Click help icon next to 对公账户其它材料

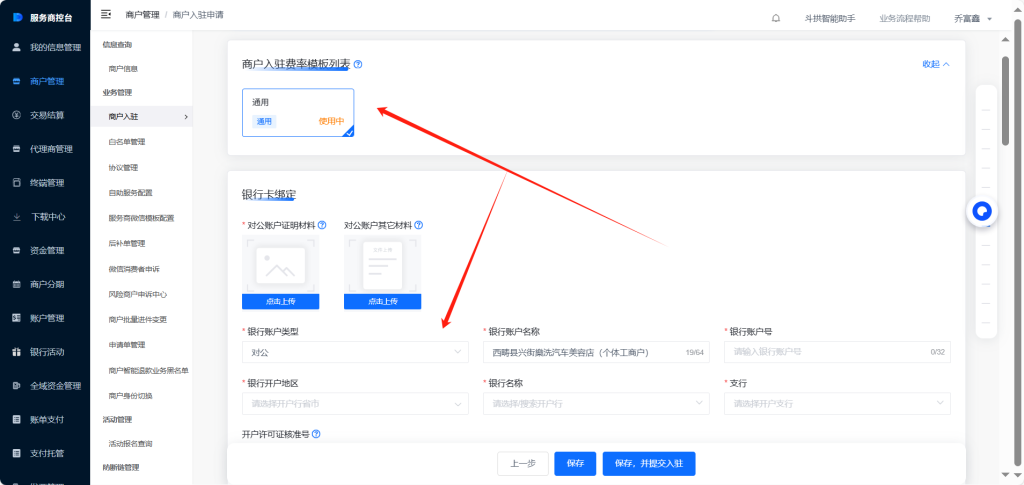click(419, 225)
